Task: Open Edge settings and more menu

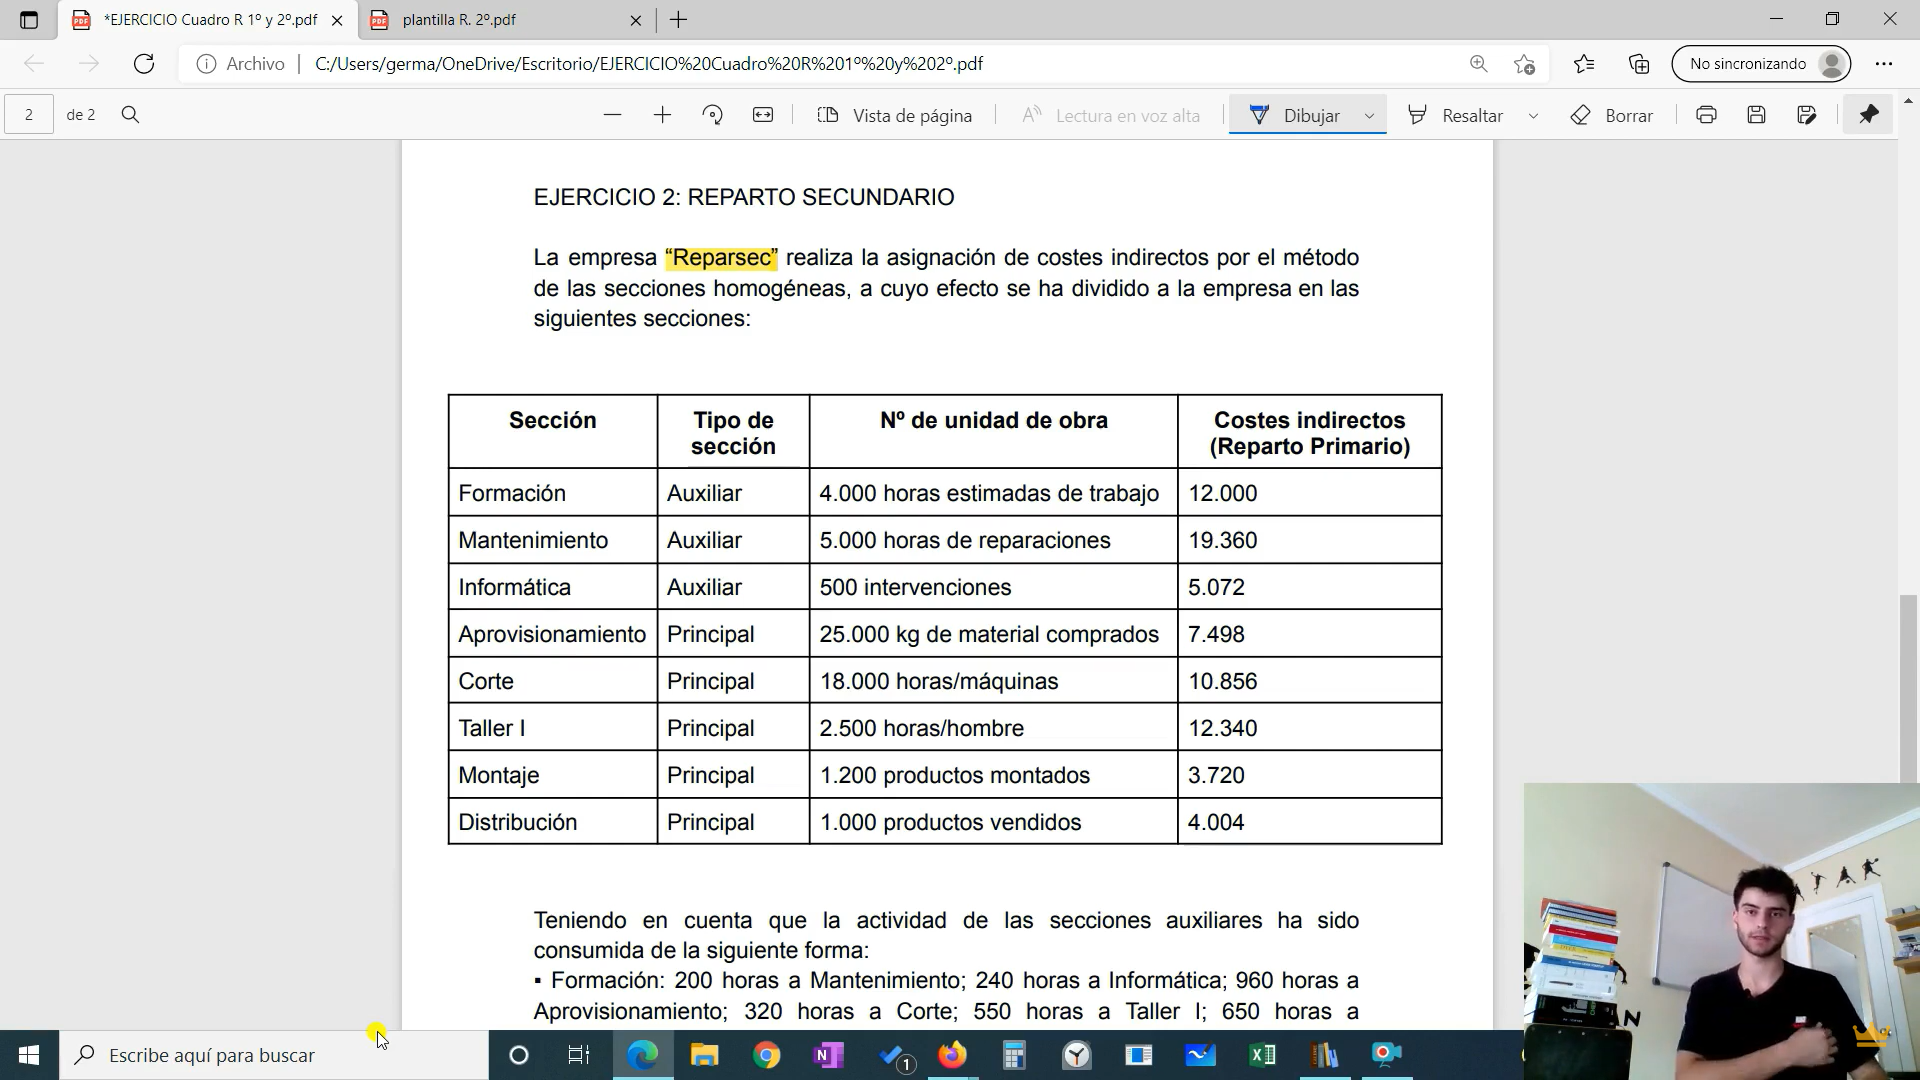Action: point(1884,64)
